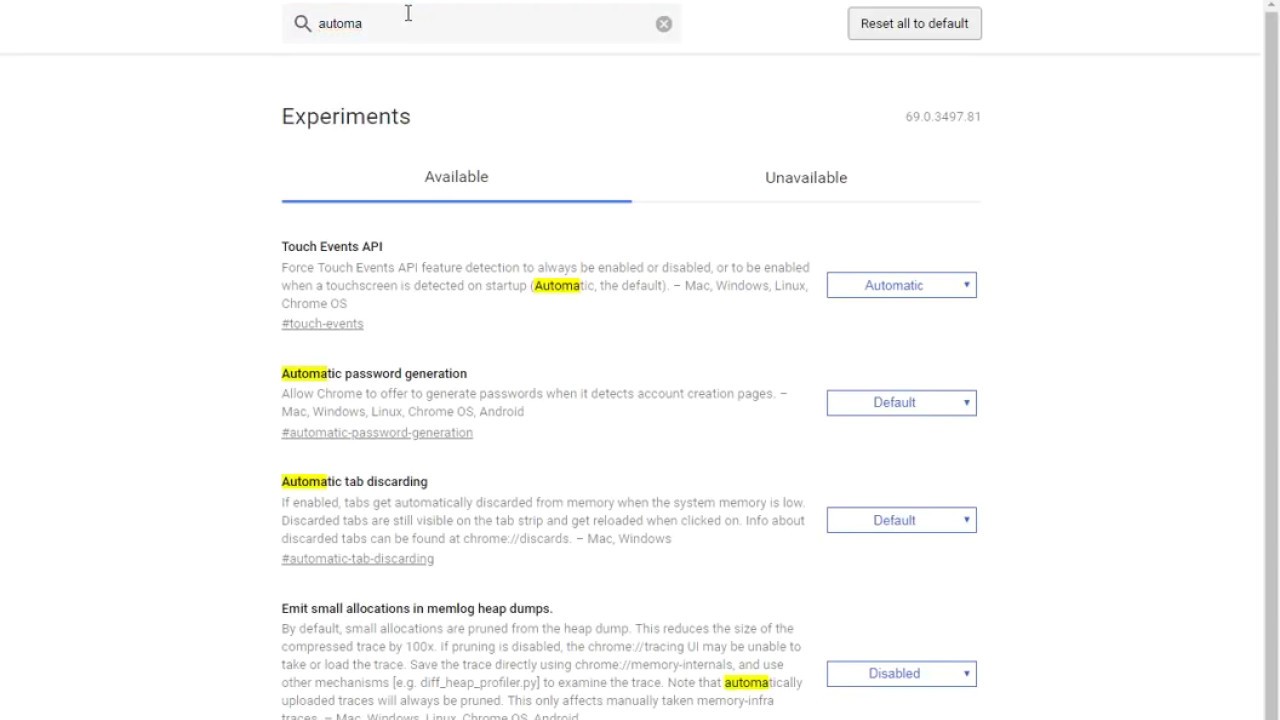1280x720 pixels.
Task: Click the Emit small allocations heading
Action: pyautogui.click(x=417, y=608)
